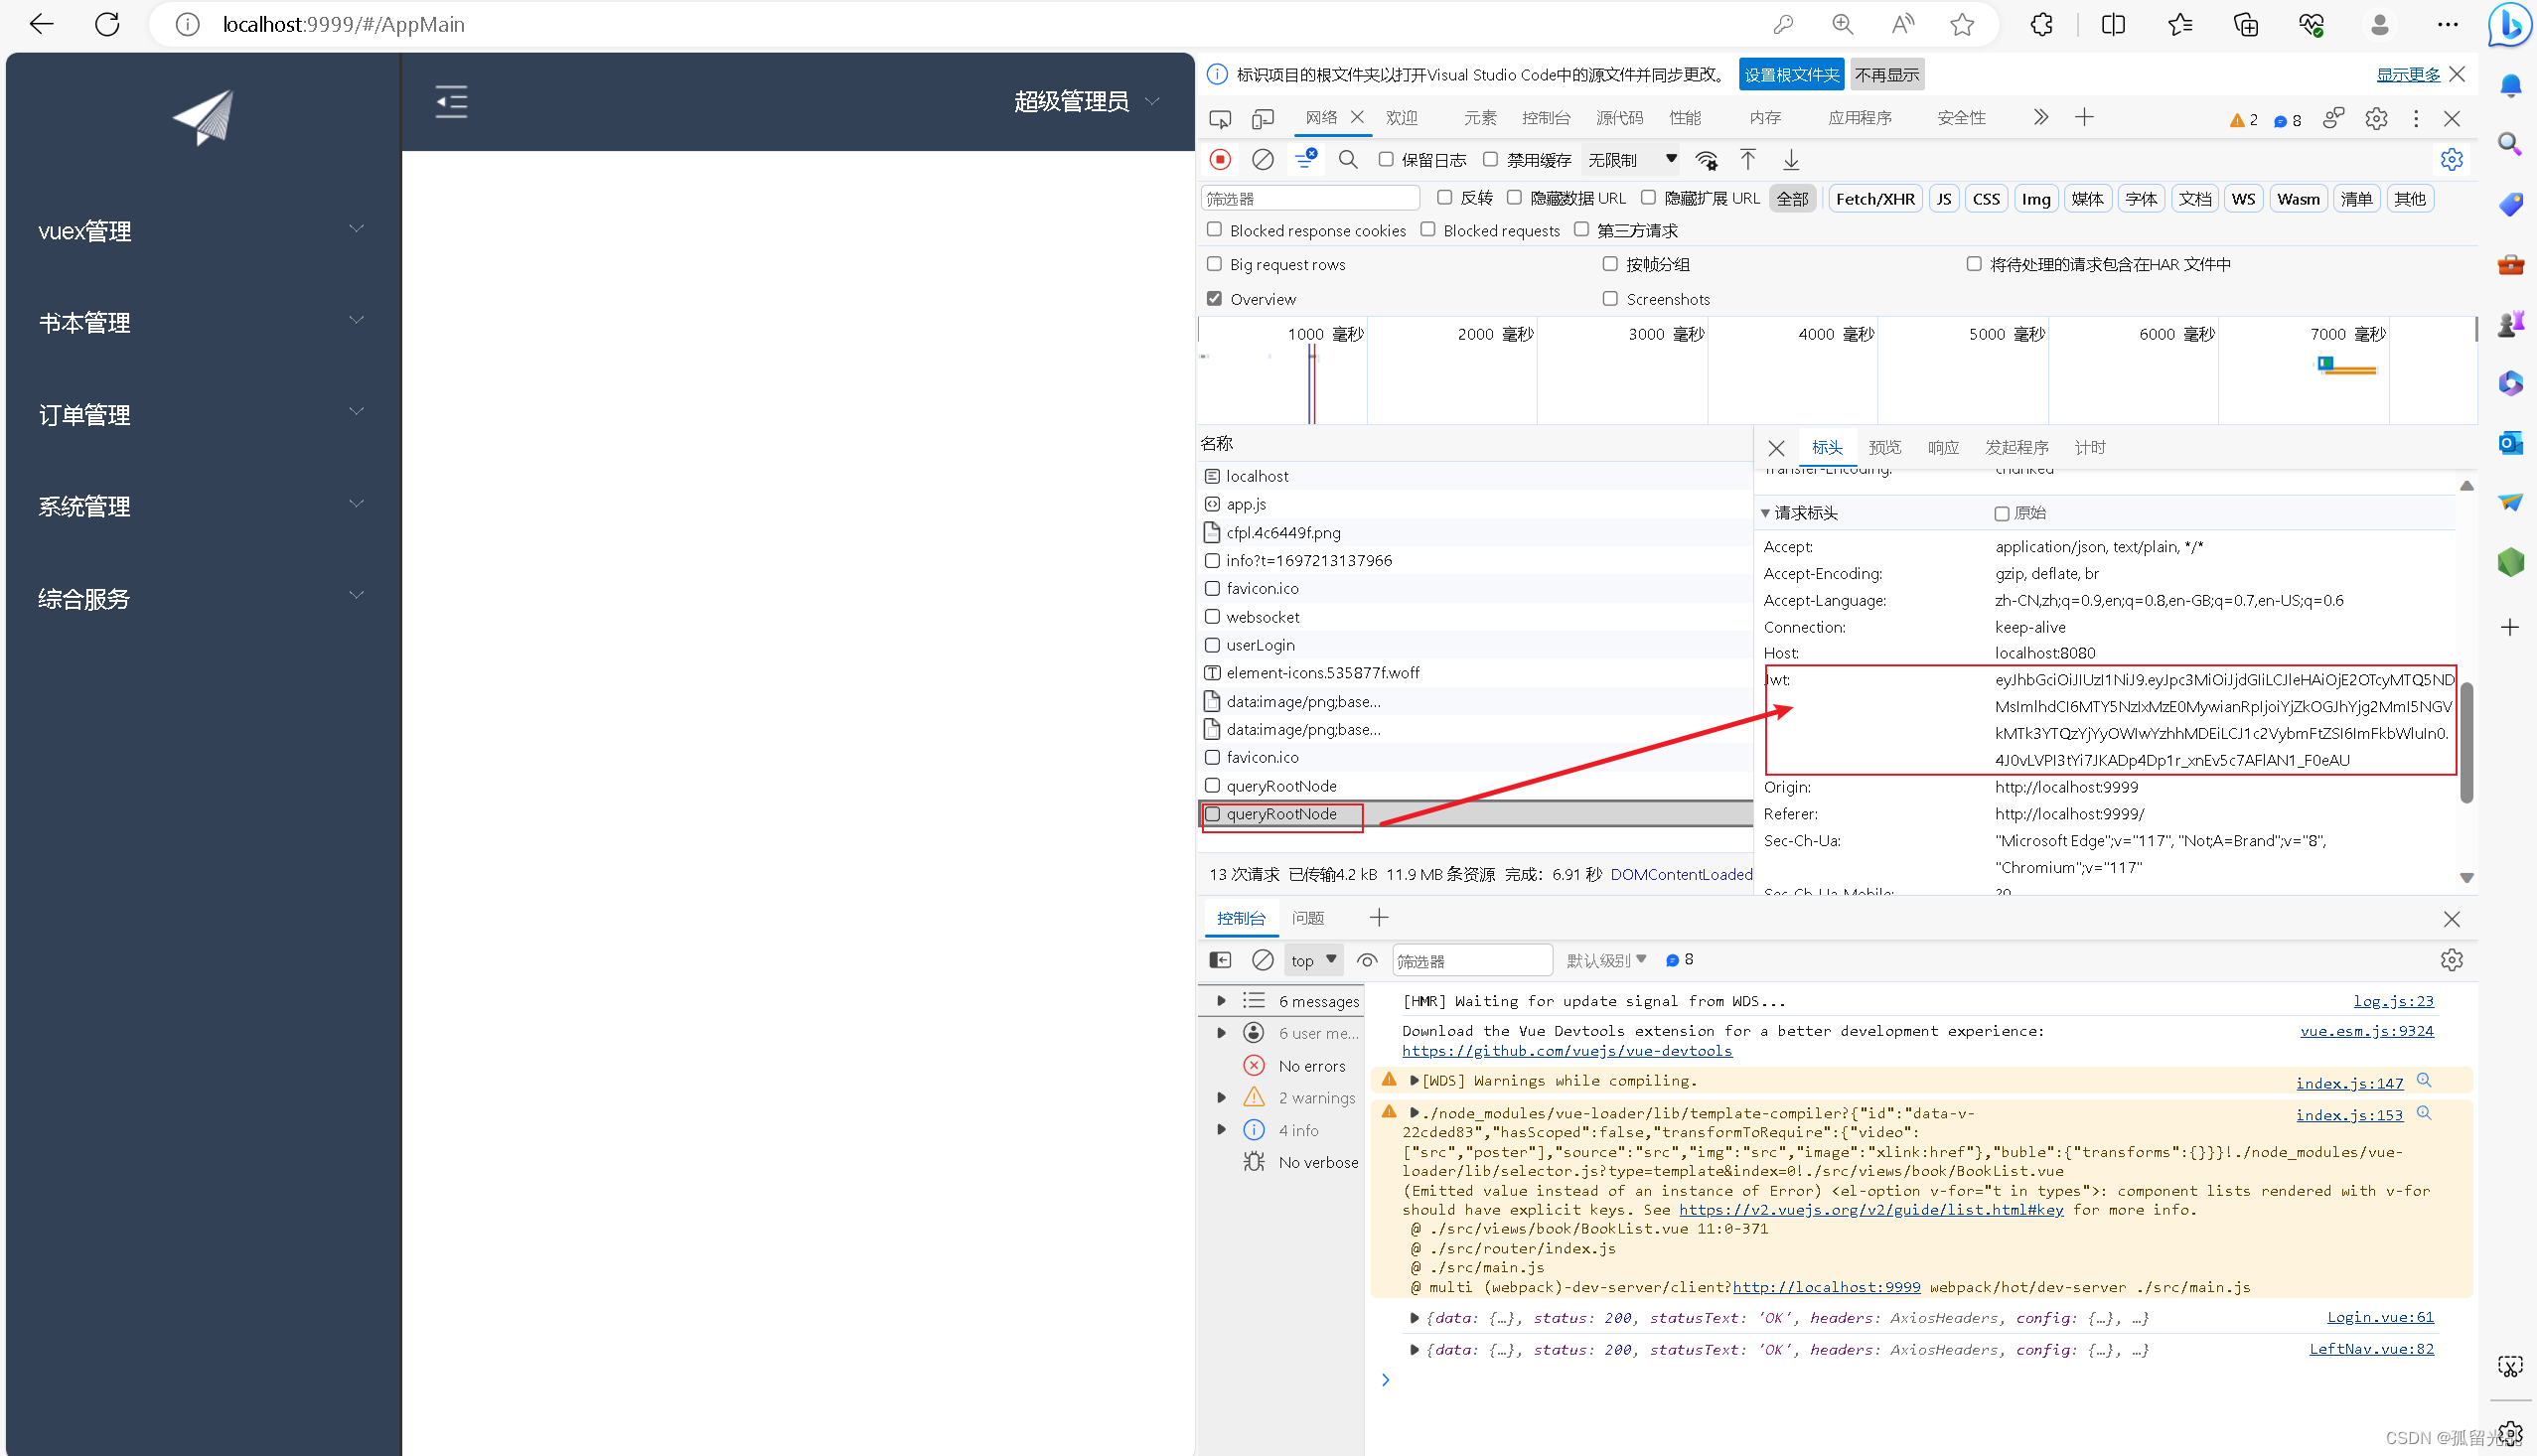Reload the page with refresh icon
Viewport: 2537px width, 1456px height.
(107, 24)
